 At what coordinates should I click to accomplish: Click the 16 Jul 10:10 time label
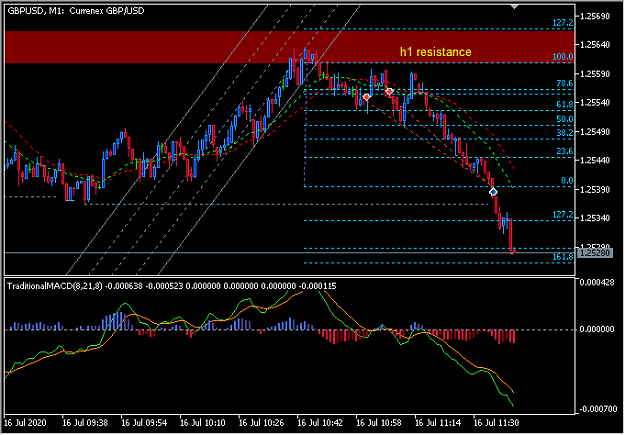click(202, 423)
